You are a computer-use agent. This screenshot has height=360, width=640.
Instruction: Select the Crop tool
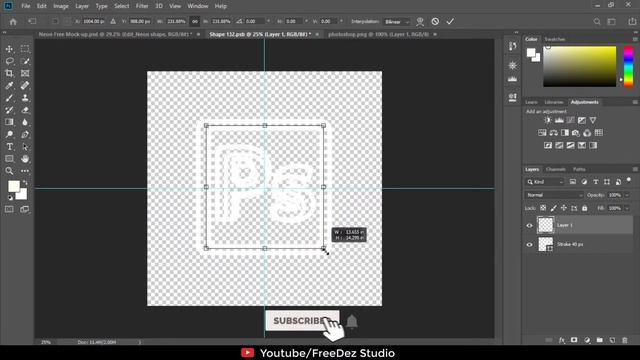pyautogui.click(x=9, y=73)
